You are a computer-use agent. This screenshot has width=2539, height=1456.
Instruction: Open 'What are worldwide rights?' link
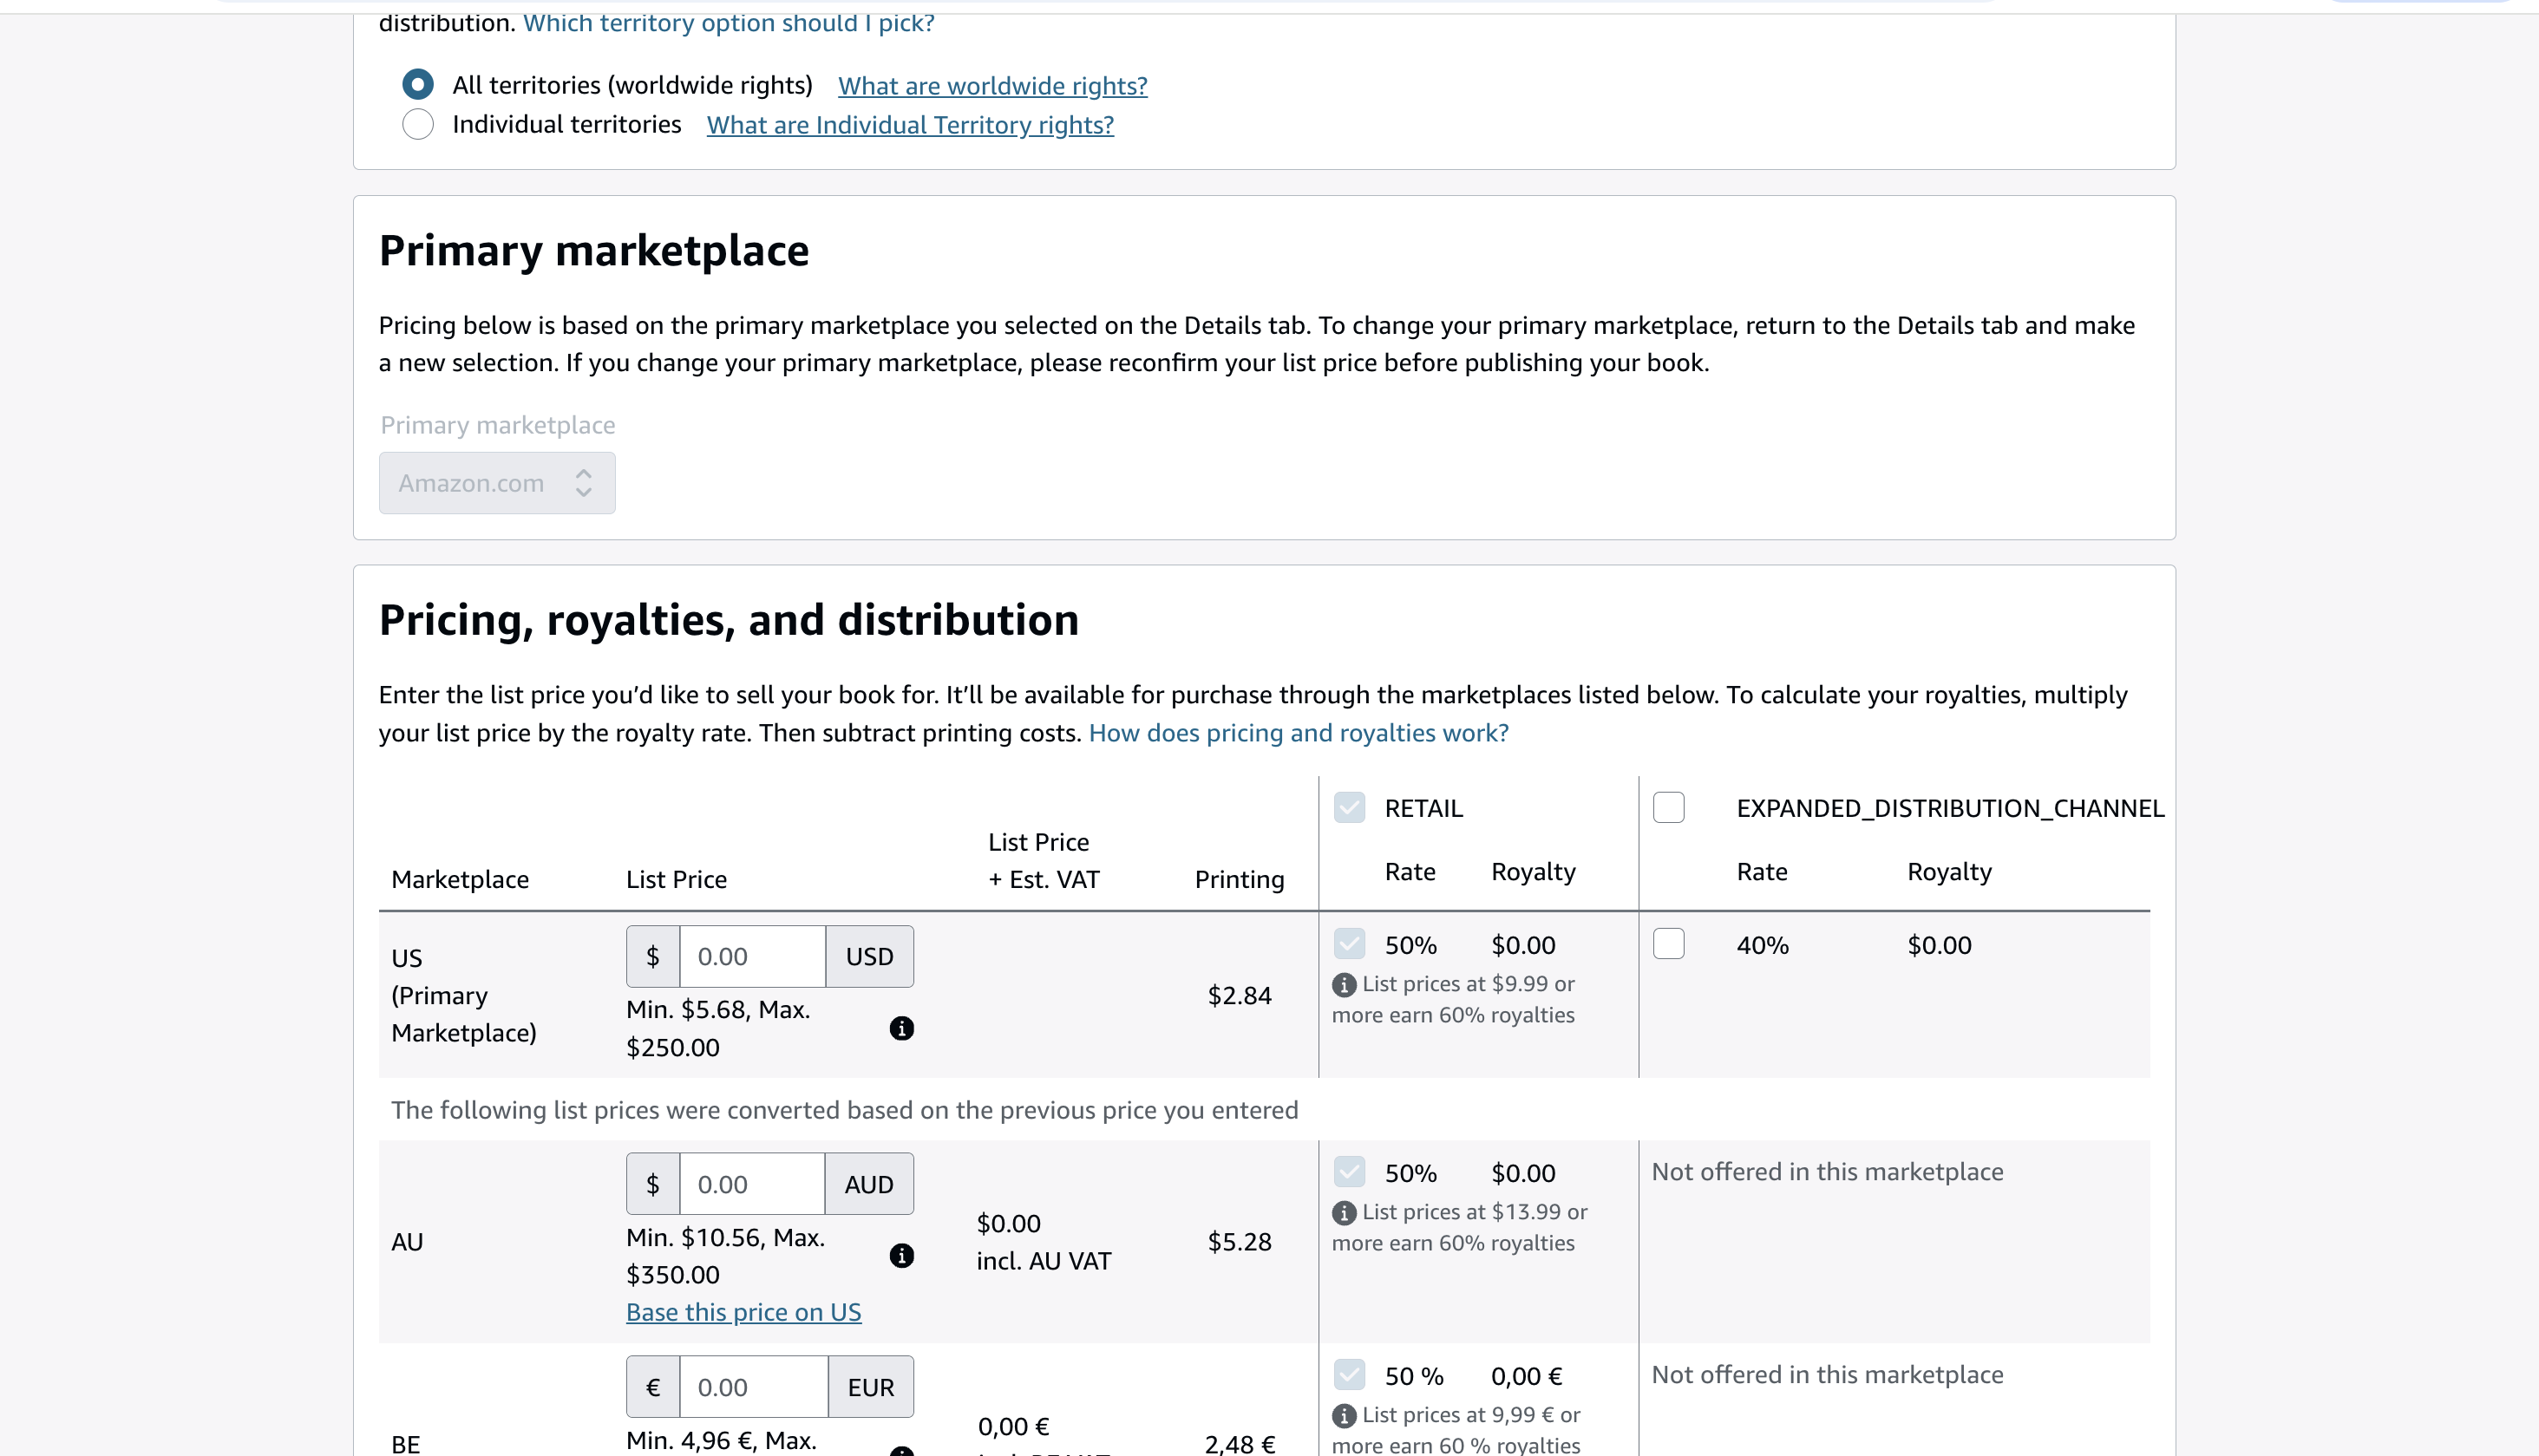point(992,86)
